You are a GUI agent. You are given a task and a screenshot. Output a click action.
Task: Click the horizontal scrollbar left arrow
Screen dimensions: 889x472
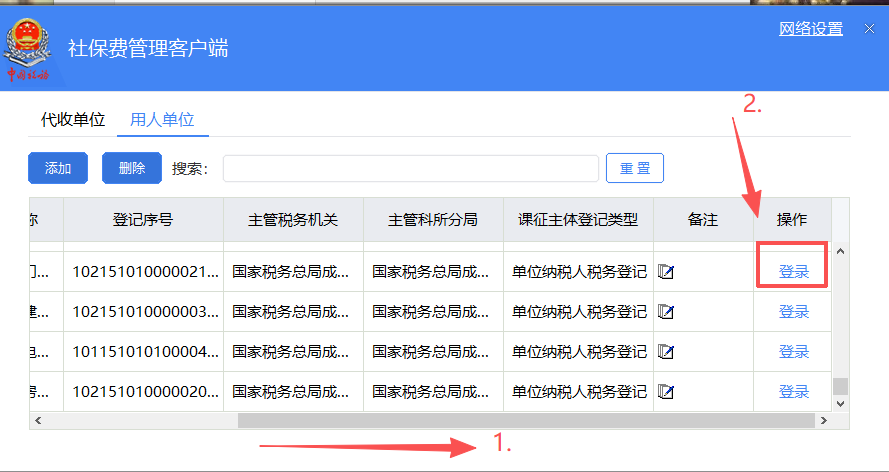pyautogui.click(x=37, y=421)
